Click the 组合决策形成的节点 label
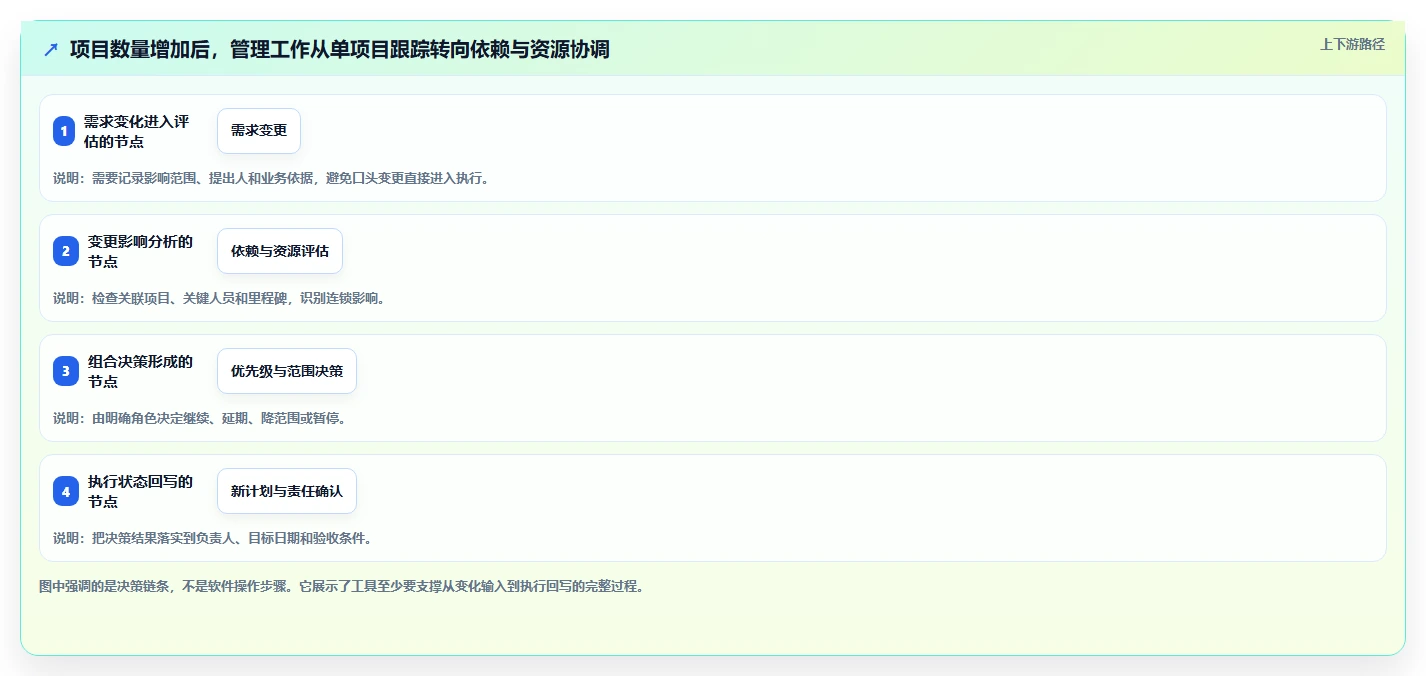This screenshot has height=676, width=1426. [x=140, y=371]
